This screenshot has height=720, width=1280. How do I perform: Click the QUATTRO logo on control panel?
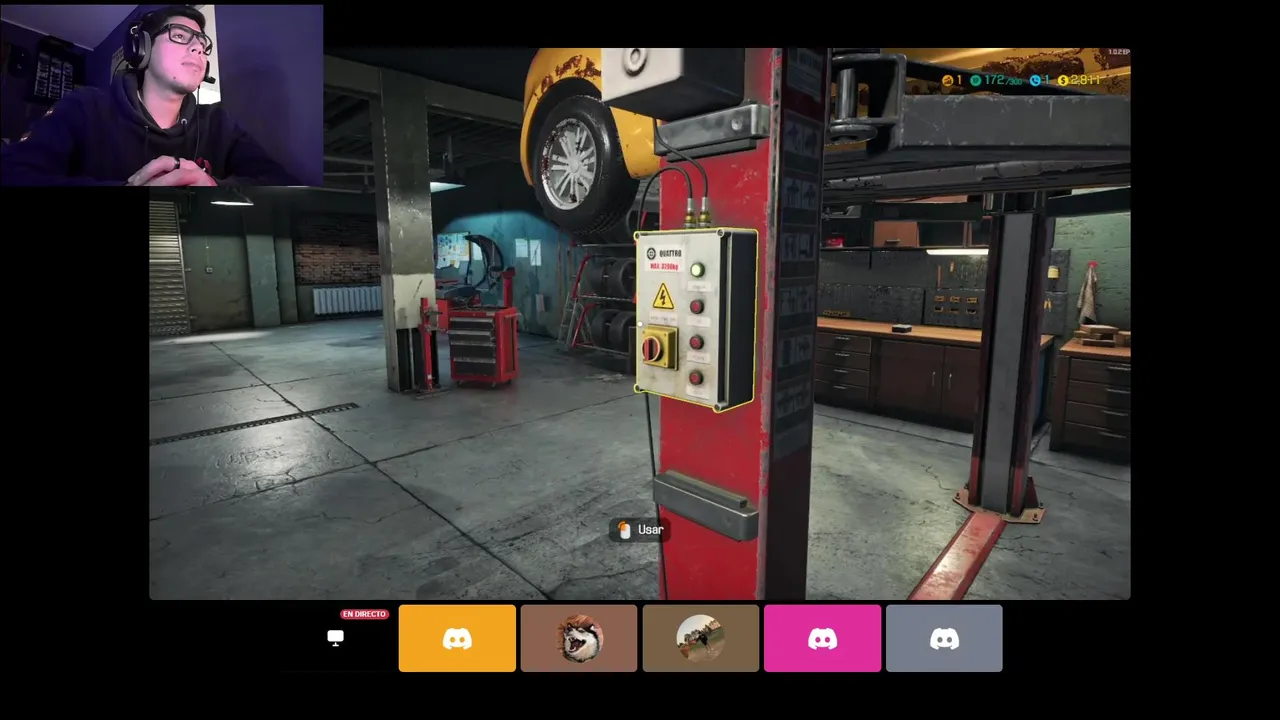coord(664,253)
